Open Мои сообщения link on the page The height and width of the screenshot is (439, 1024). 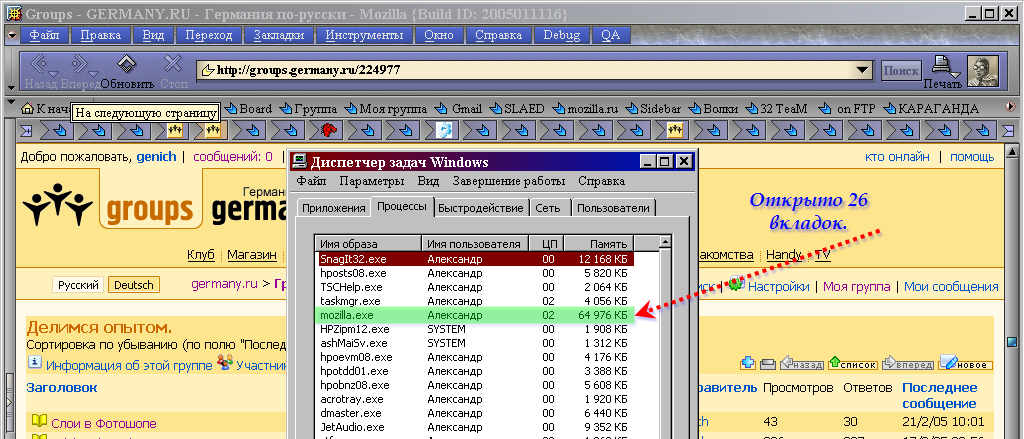tap(952, 286)
